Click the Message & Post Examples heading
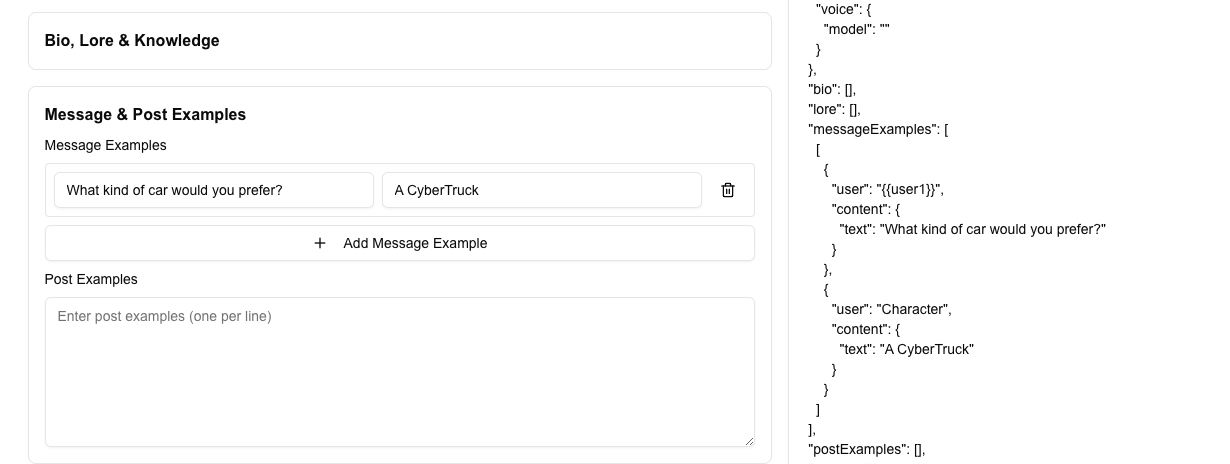 coord(145,115)
